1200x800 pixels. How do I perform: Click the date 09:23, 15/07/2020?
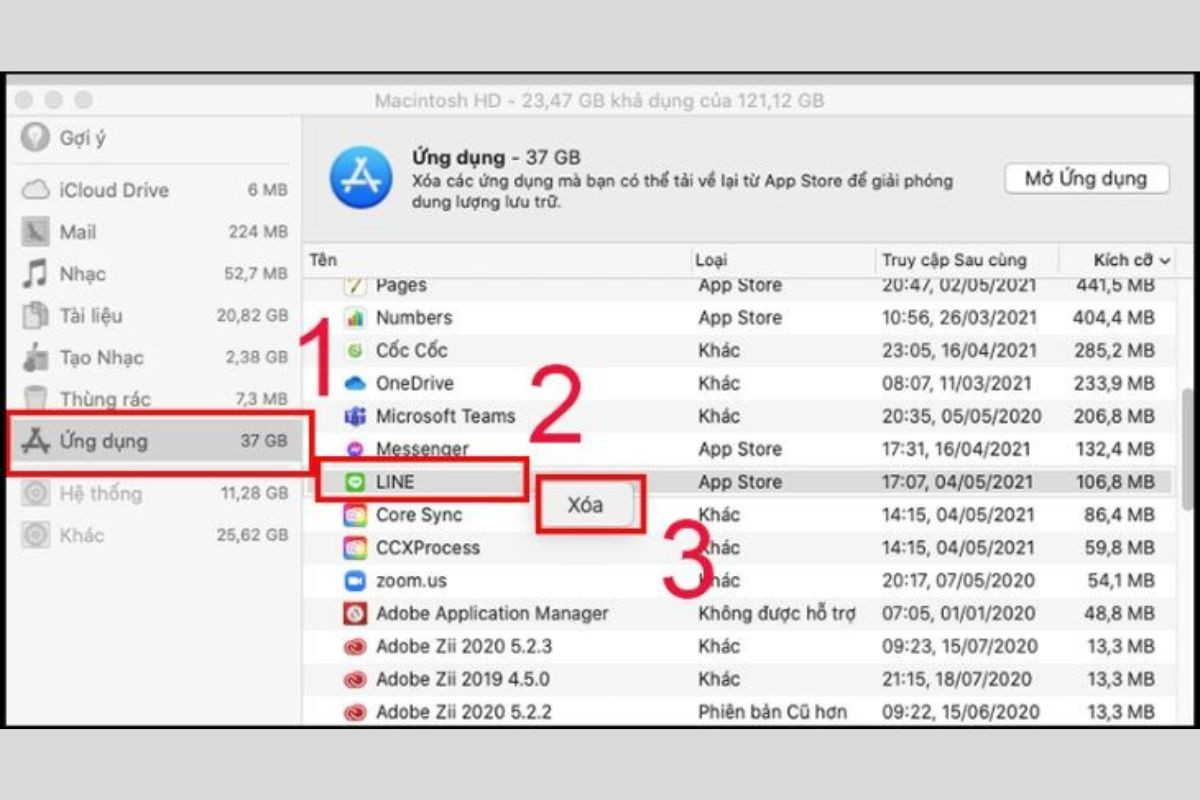(960, 646)
